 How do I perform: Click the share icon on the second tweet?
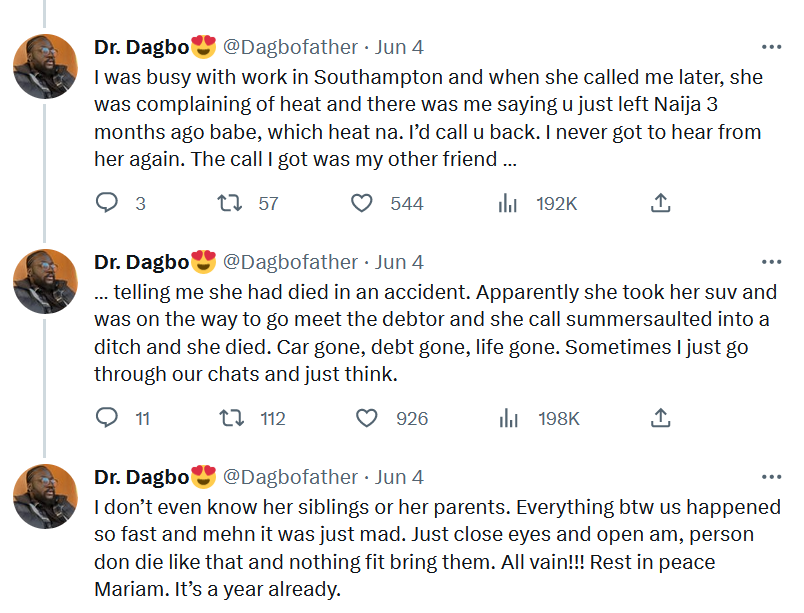click(x=660, y=419)
